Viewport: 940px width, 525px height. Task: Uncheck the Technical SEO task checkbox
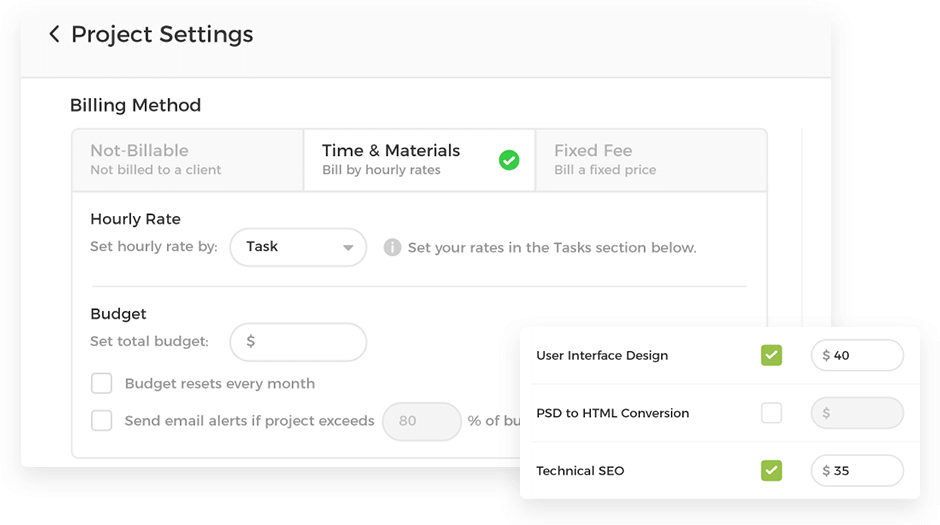pos(771,470)
